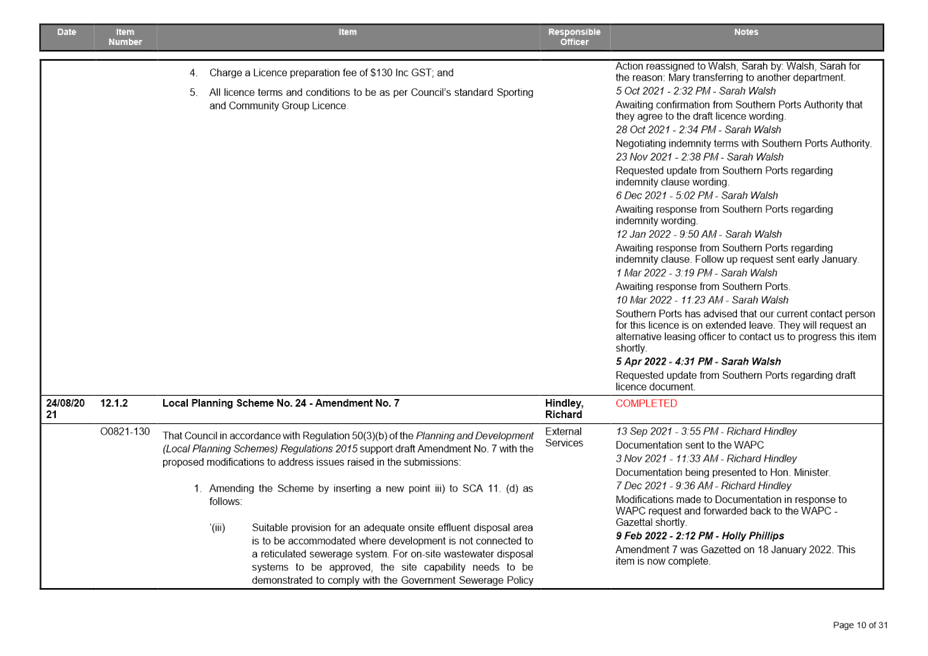Select the External Services department text

[x=565, y=437]
